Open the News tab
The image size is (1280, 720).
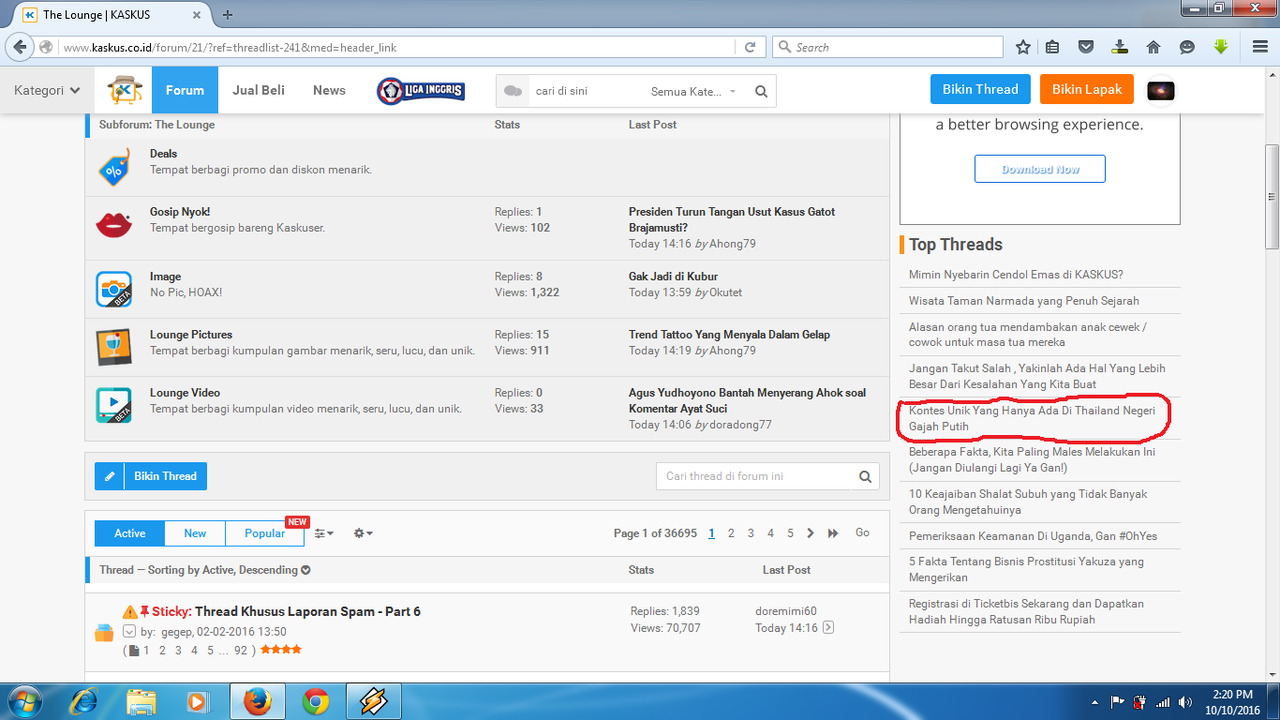[329, 90]
